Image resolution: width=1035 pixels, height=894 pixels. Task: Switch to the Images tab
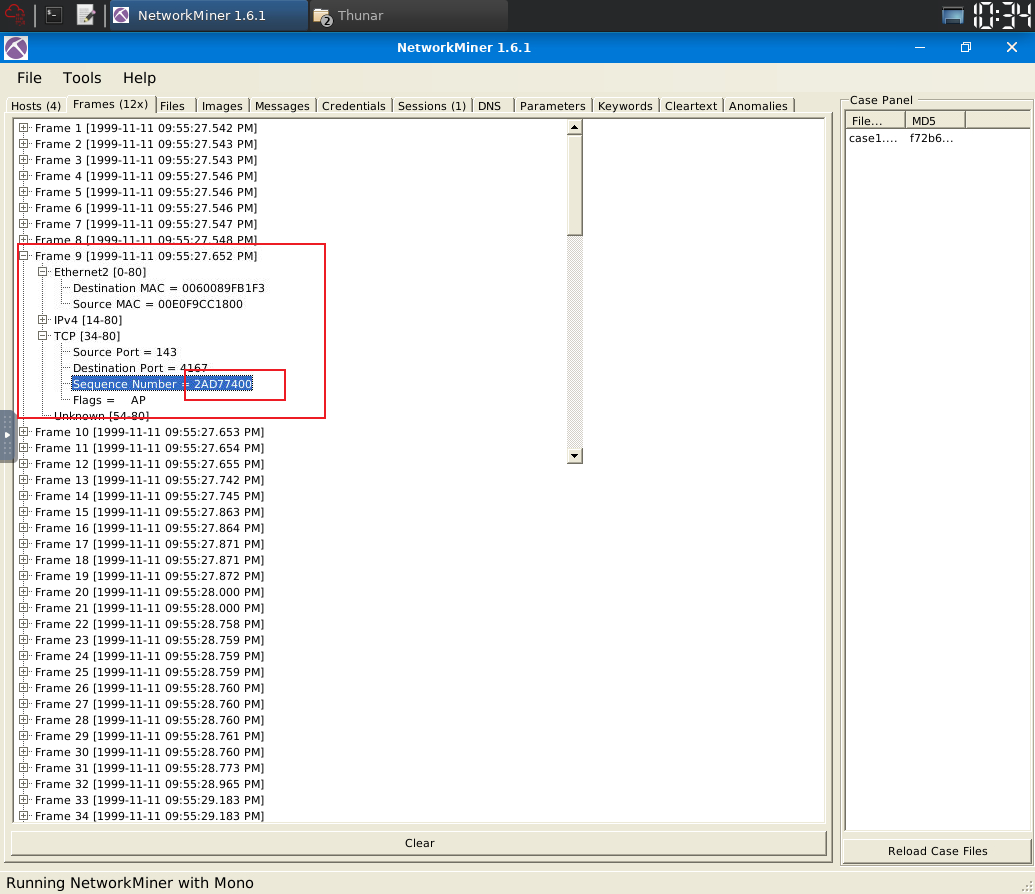222,106
